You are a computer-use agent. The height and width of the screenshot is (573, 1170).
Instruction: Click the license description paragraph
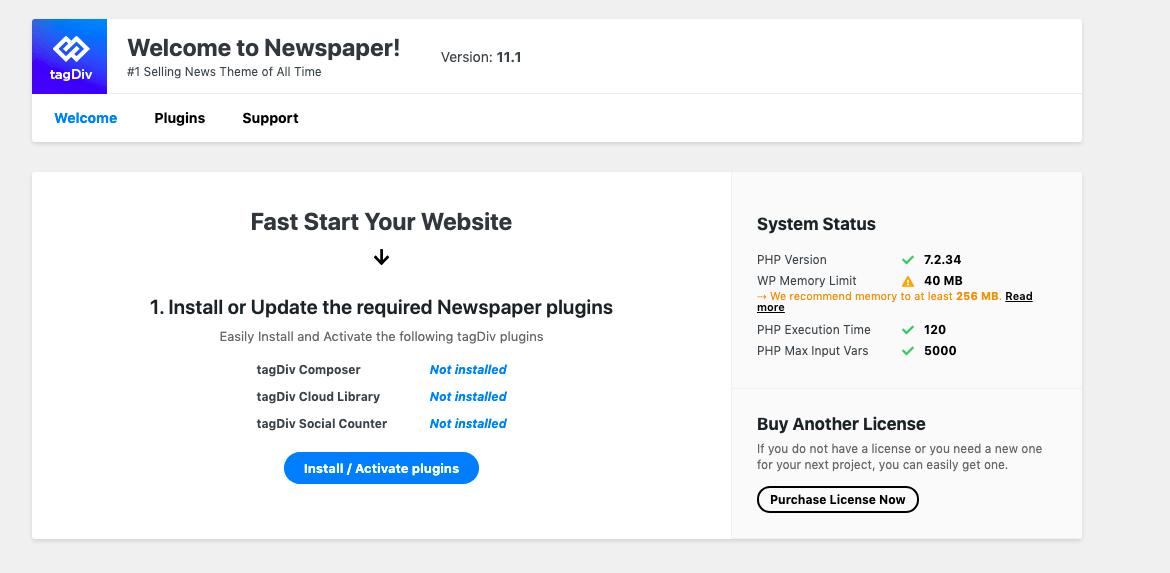(x=899, y=457)
